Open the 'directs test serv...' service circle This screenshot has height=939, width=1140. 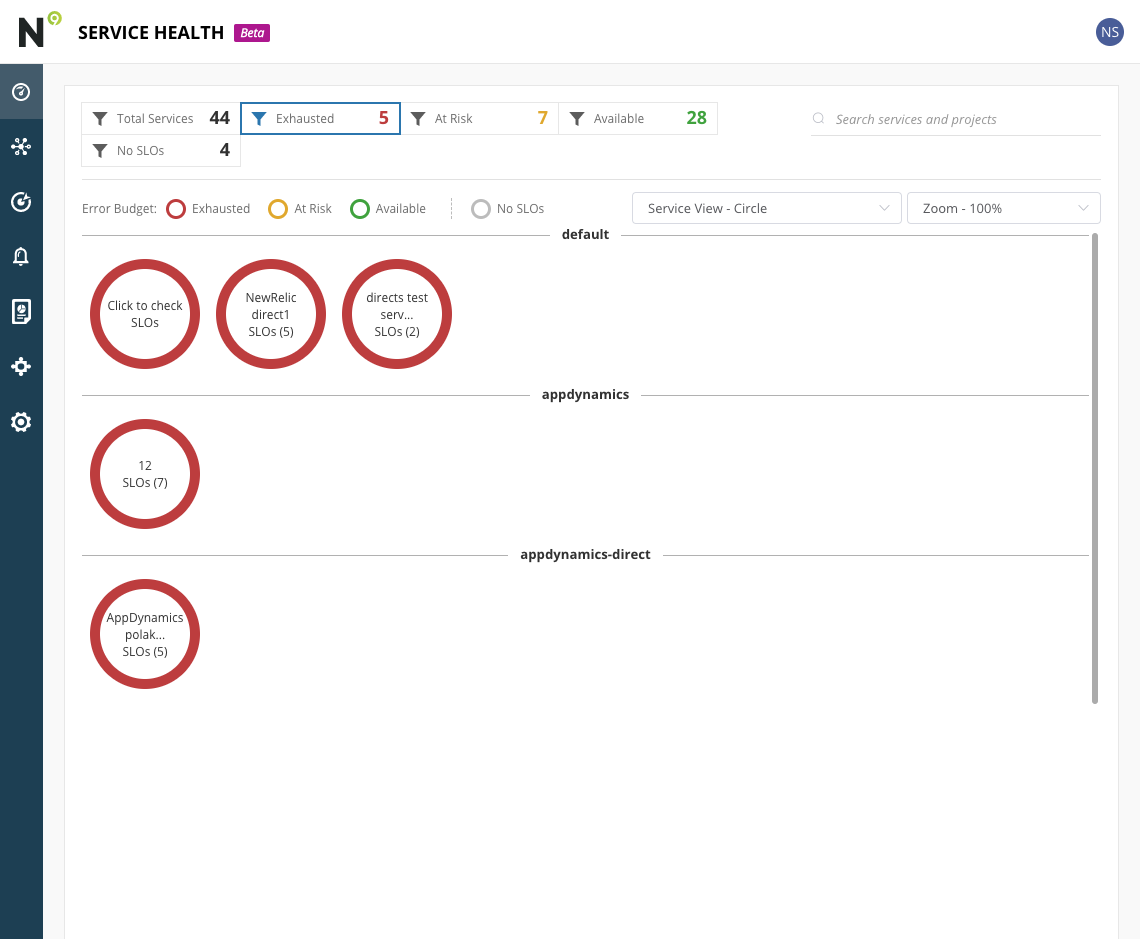397,314
